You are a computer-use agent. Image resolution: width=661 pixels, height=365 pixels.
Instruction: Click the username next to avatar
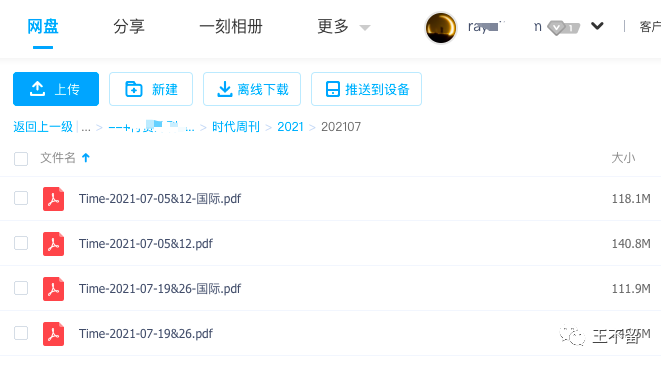tap(505, 27)
